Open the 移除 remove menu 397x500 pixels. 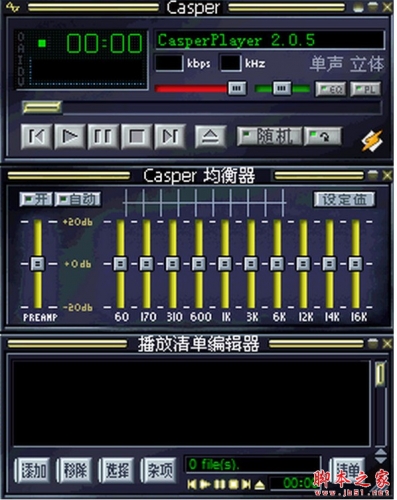75,470
